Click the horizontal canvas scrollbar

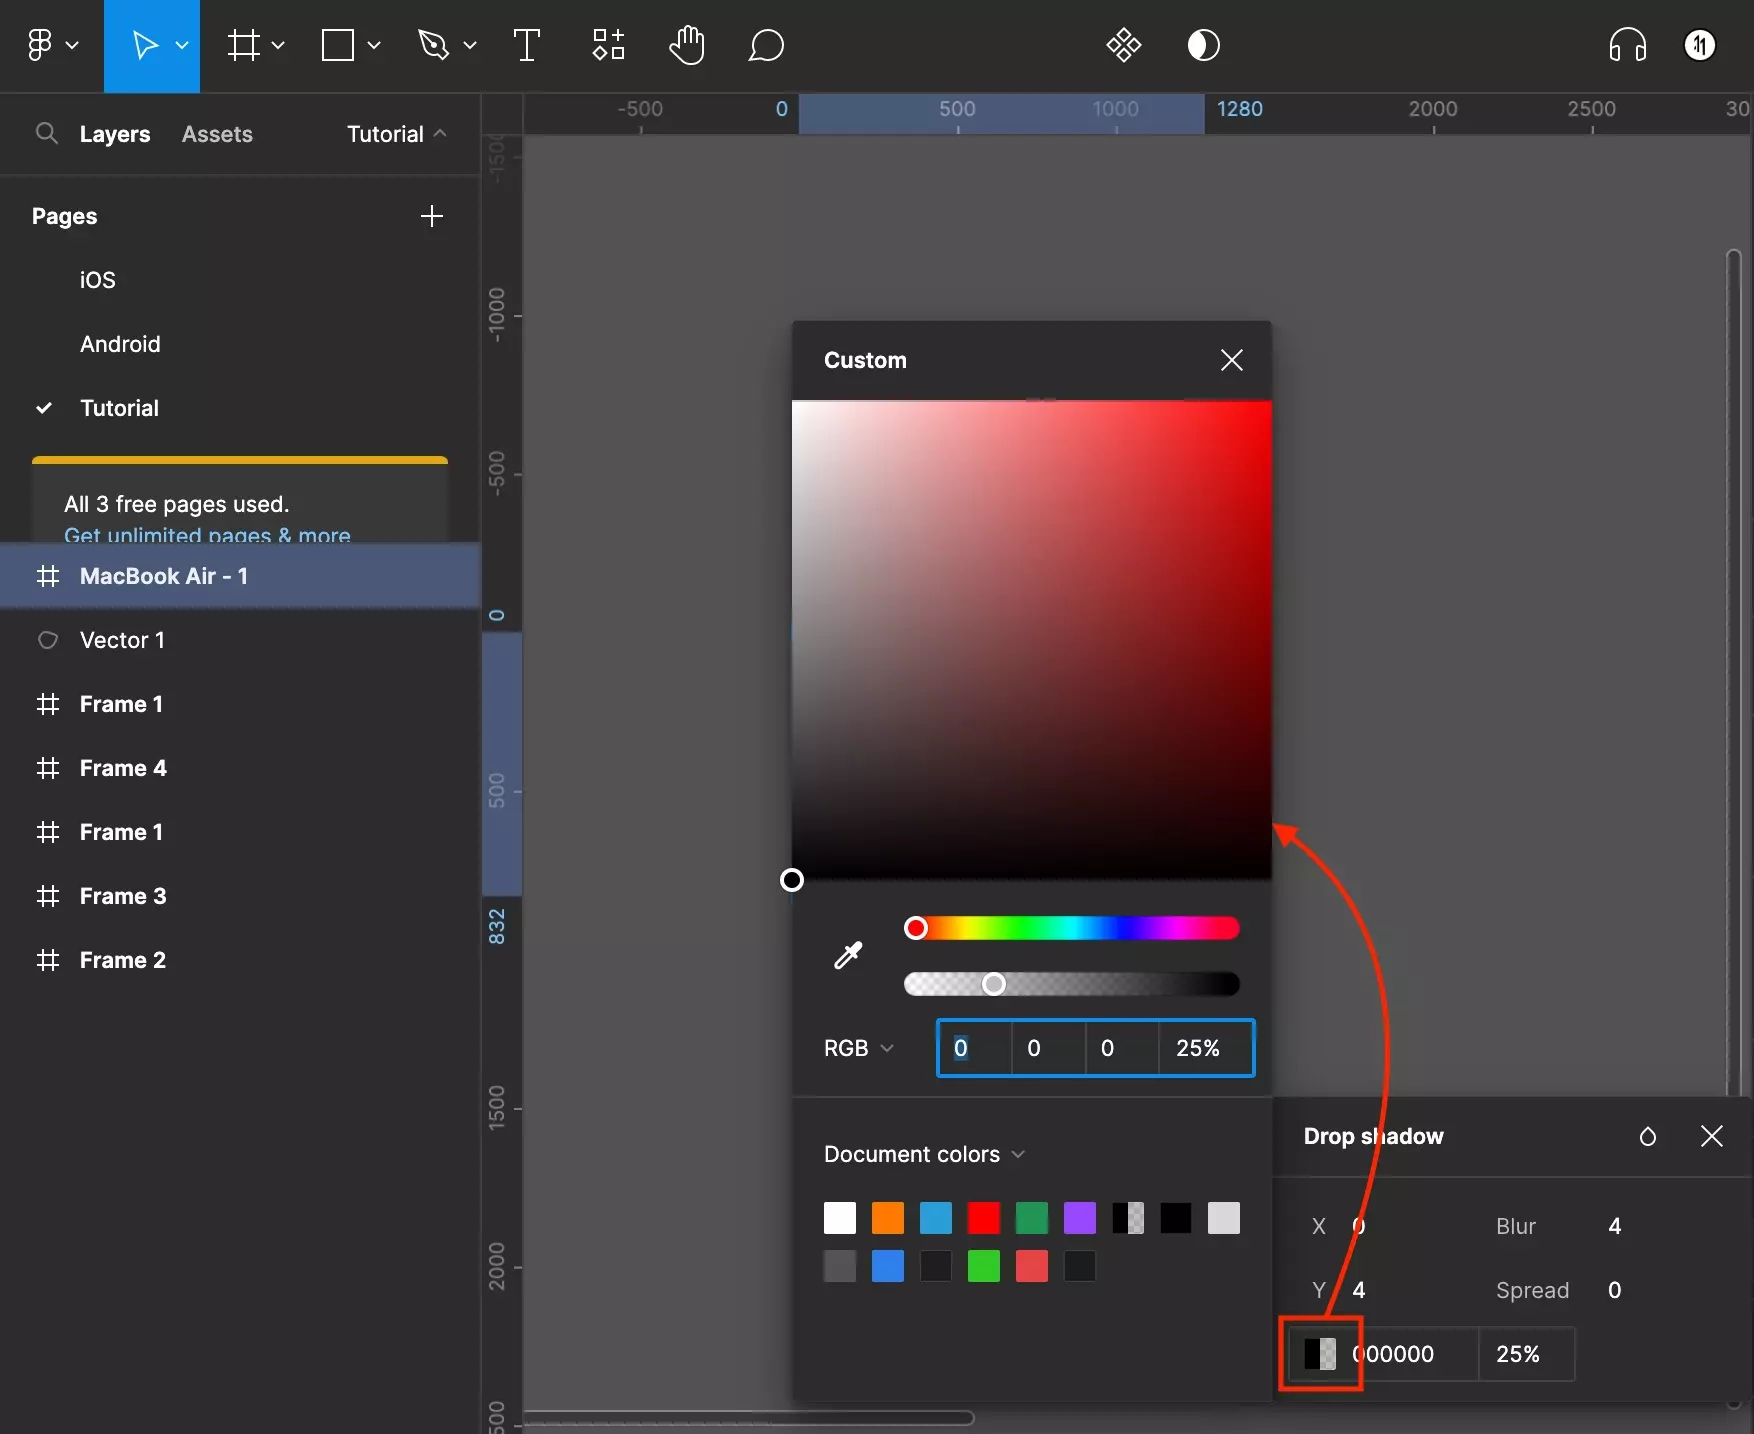click(748, 1417)
